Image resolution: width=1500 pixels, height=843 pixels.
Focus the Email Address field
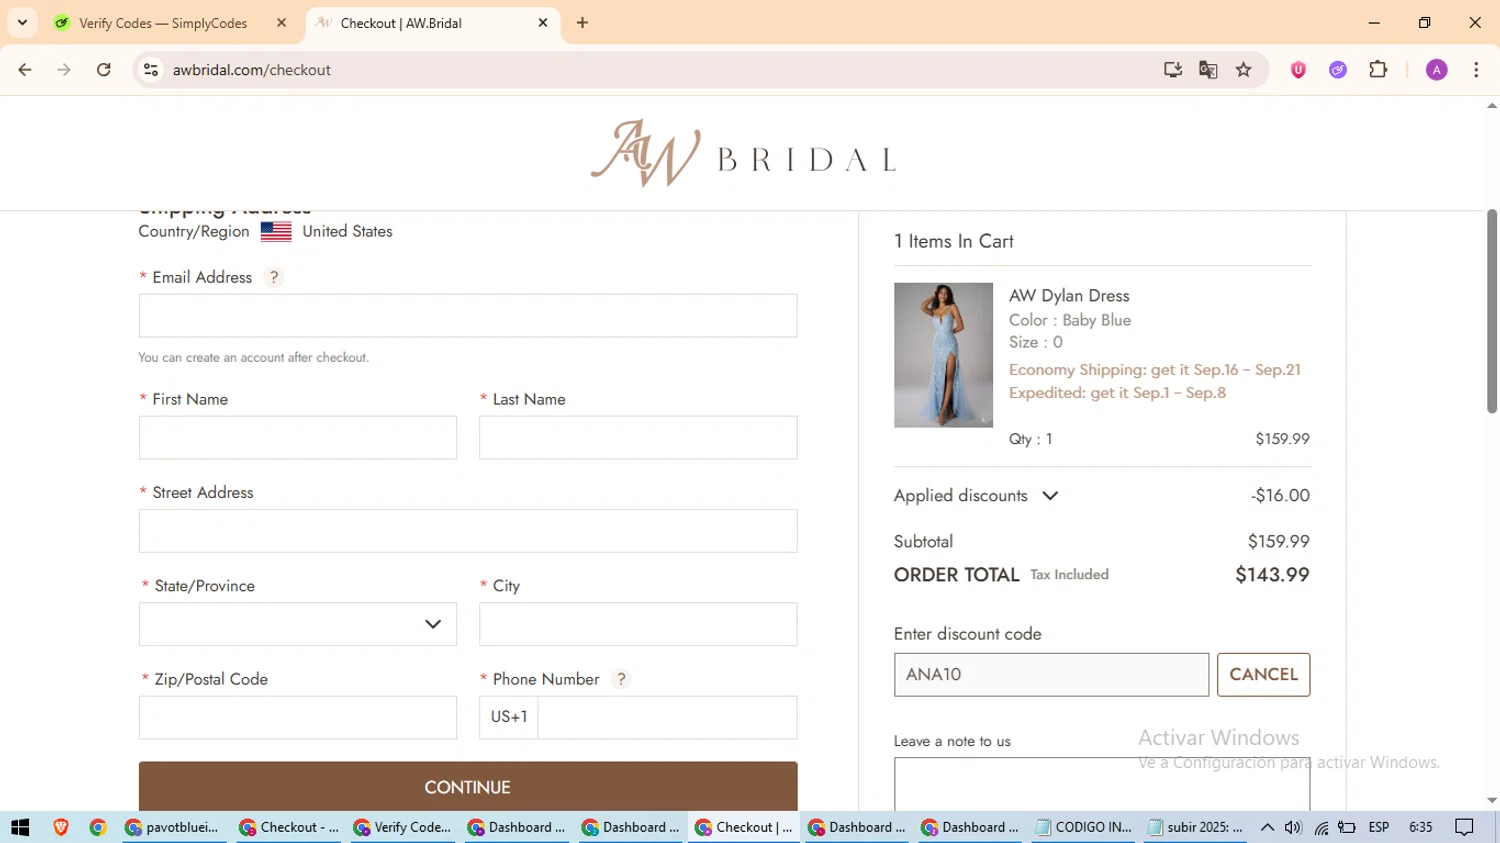(468, 316)
